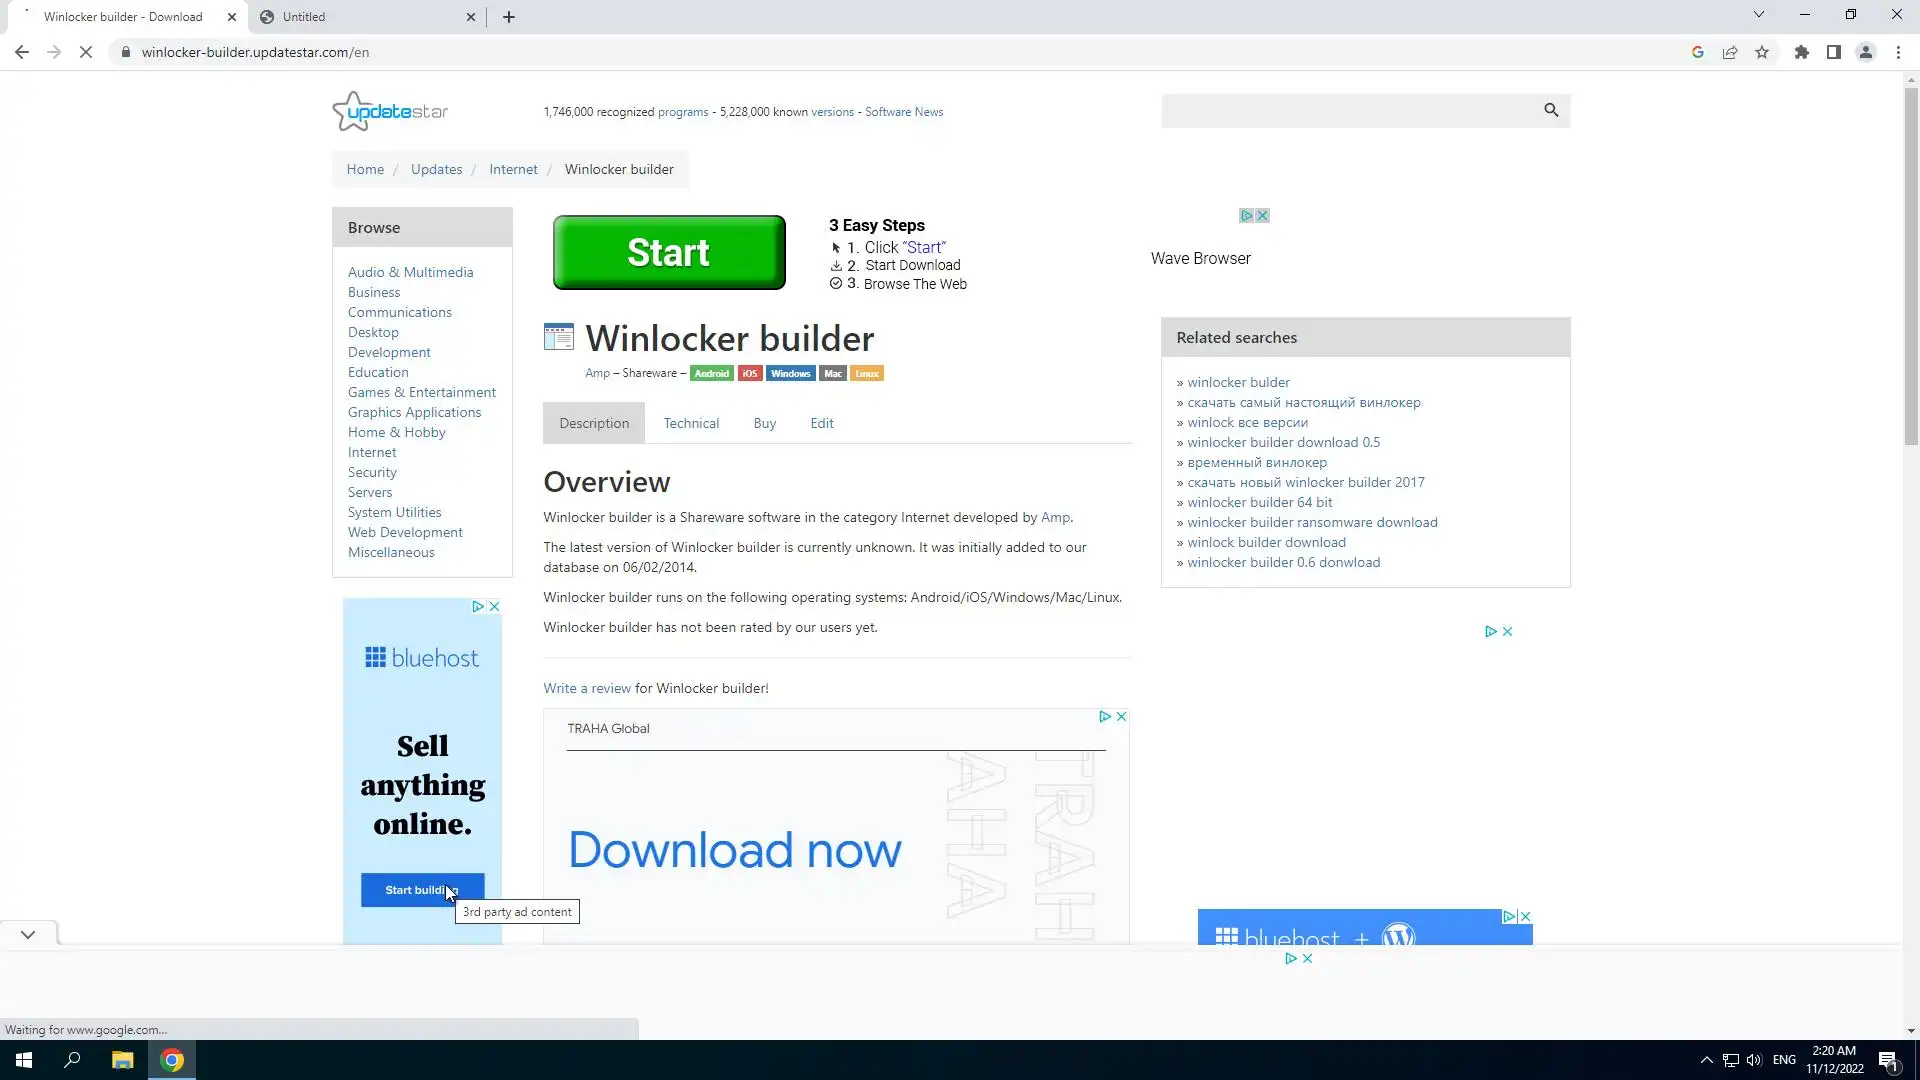The height and width of the screenshot is (1080, 1920).
Task: Open the Chrome extensions puzzle icon
Action: pyautogui.click(x=1801, y=52)
